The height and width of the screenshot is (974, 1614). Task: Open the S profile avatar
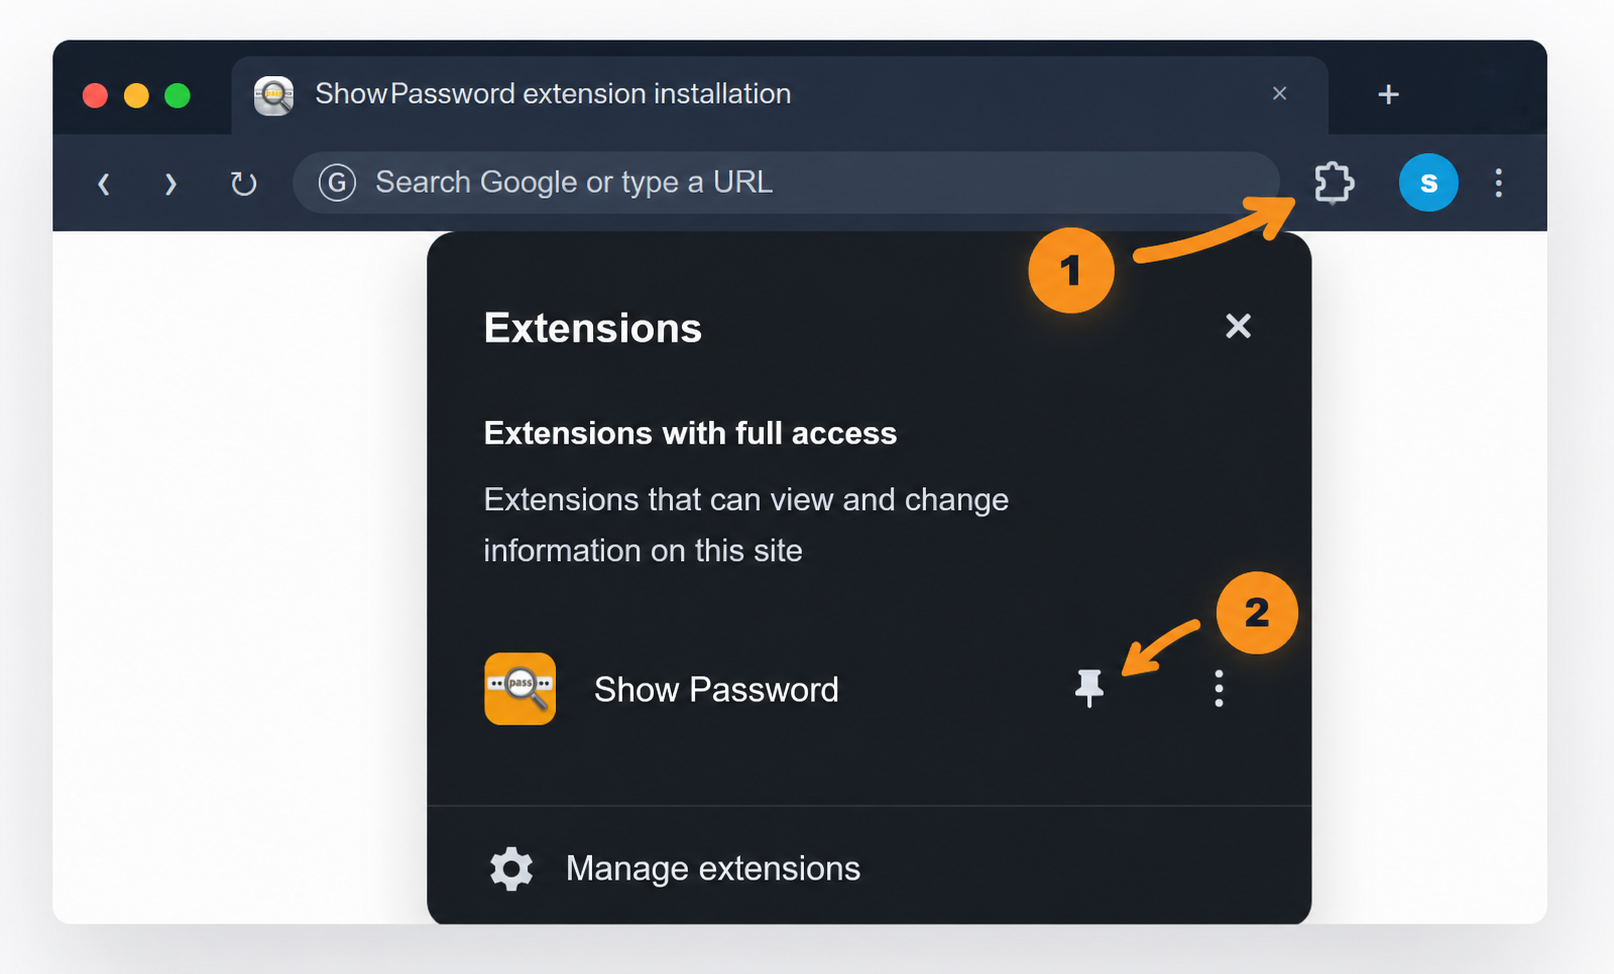pyautogui.click(x=1428, y=183)
